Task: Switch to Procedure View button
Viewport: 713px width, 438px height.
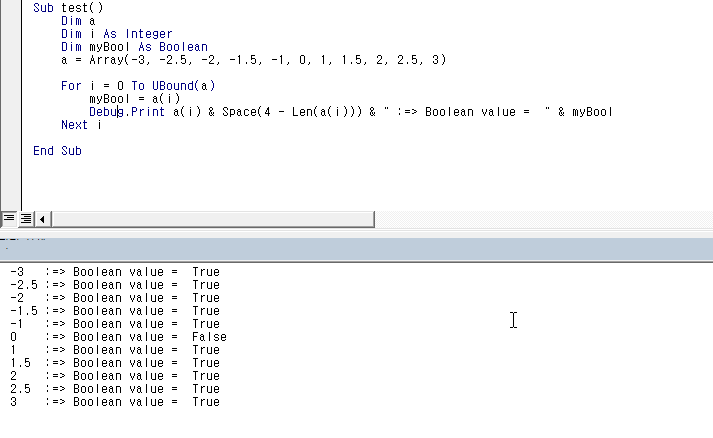Action: click(x=9, y=219)
